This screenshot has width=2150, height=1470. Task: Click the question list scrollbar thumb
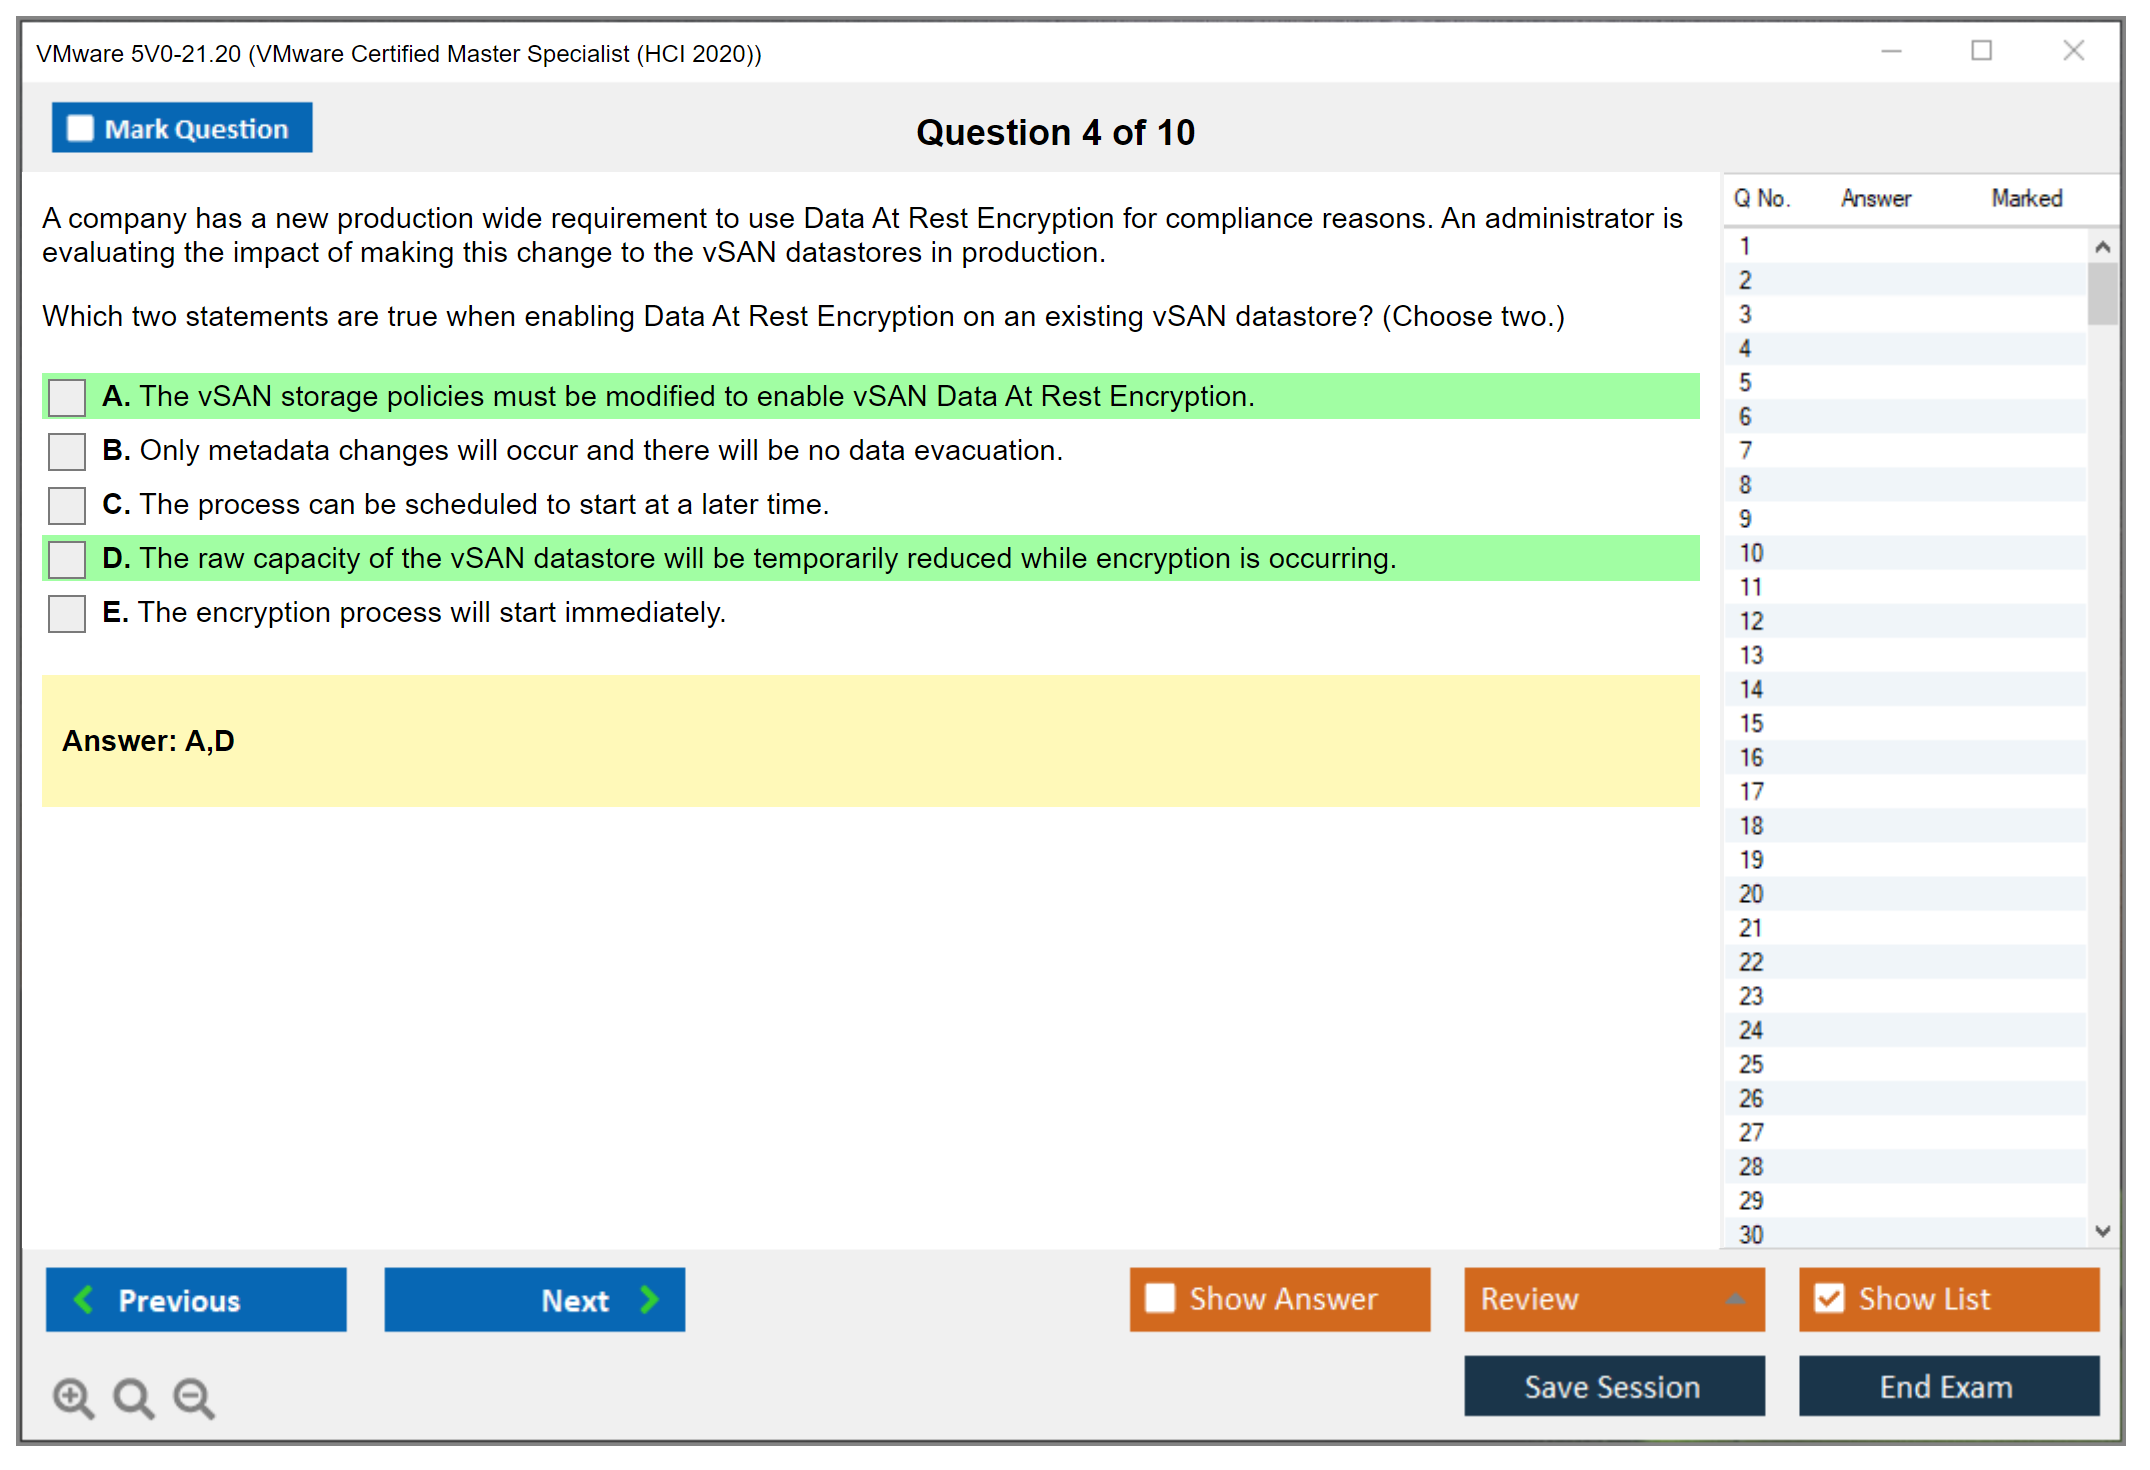(2102, 294)
